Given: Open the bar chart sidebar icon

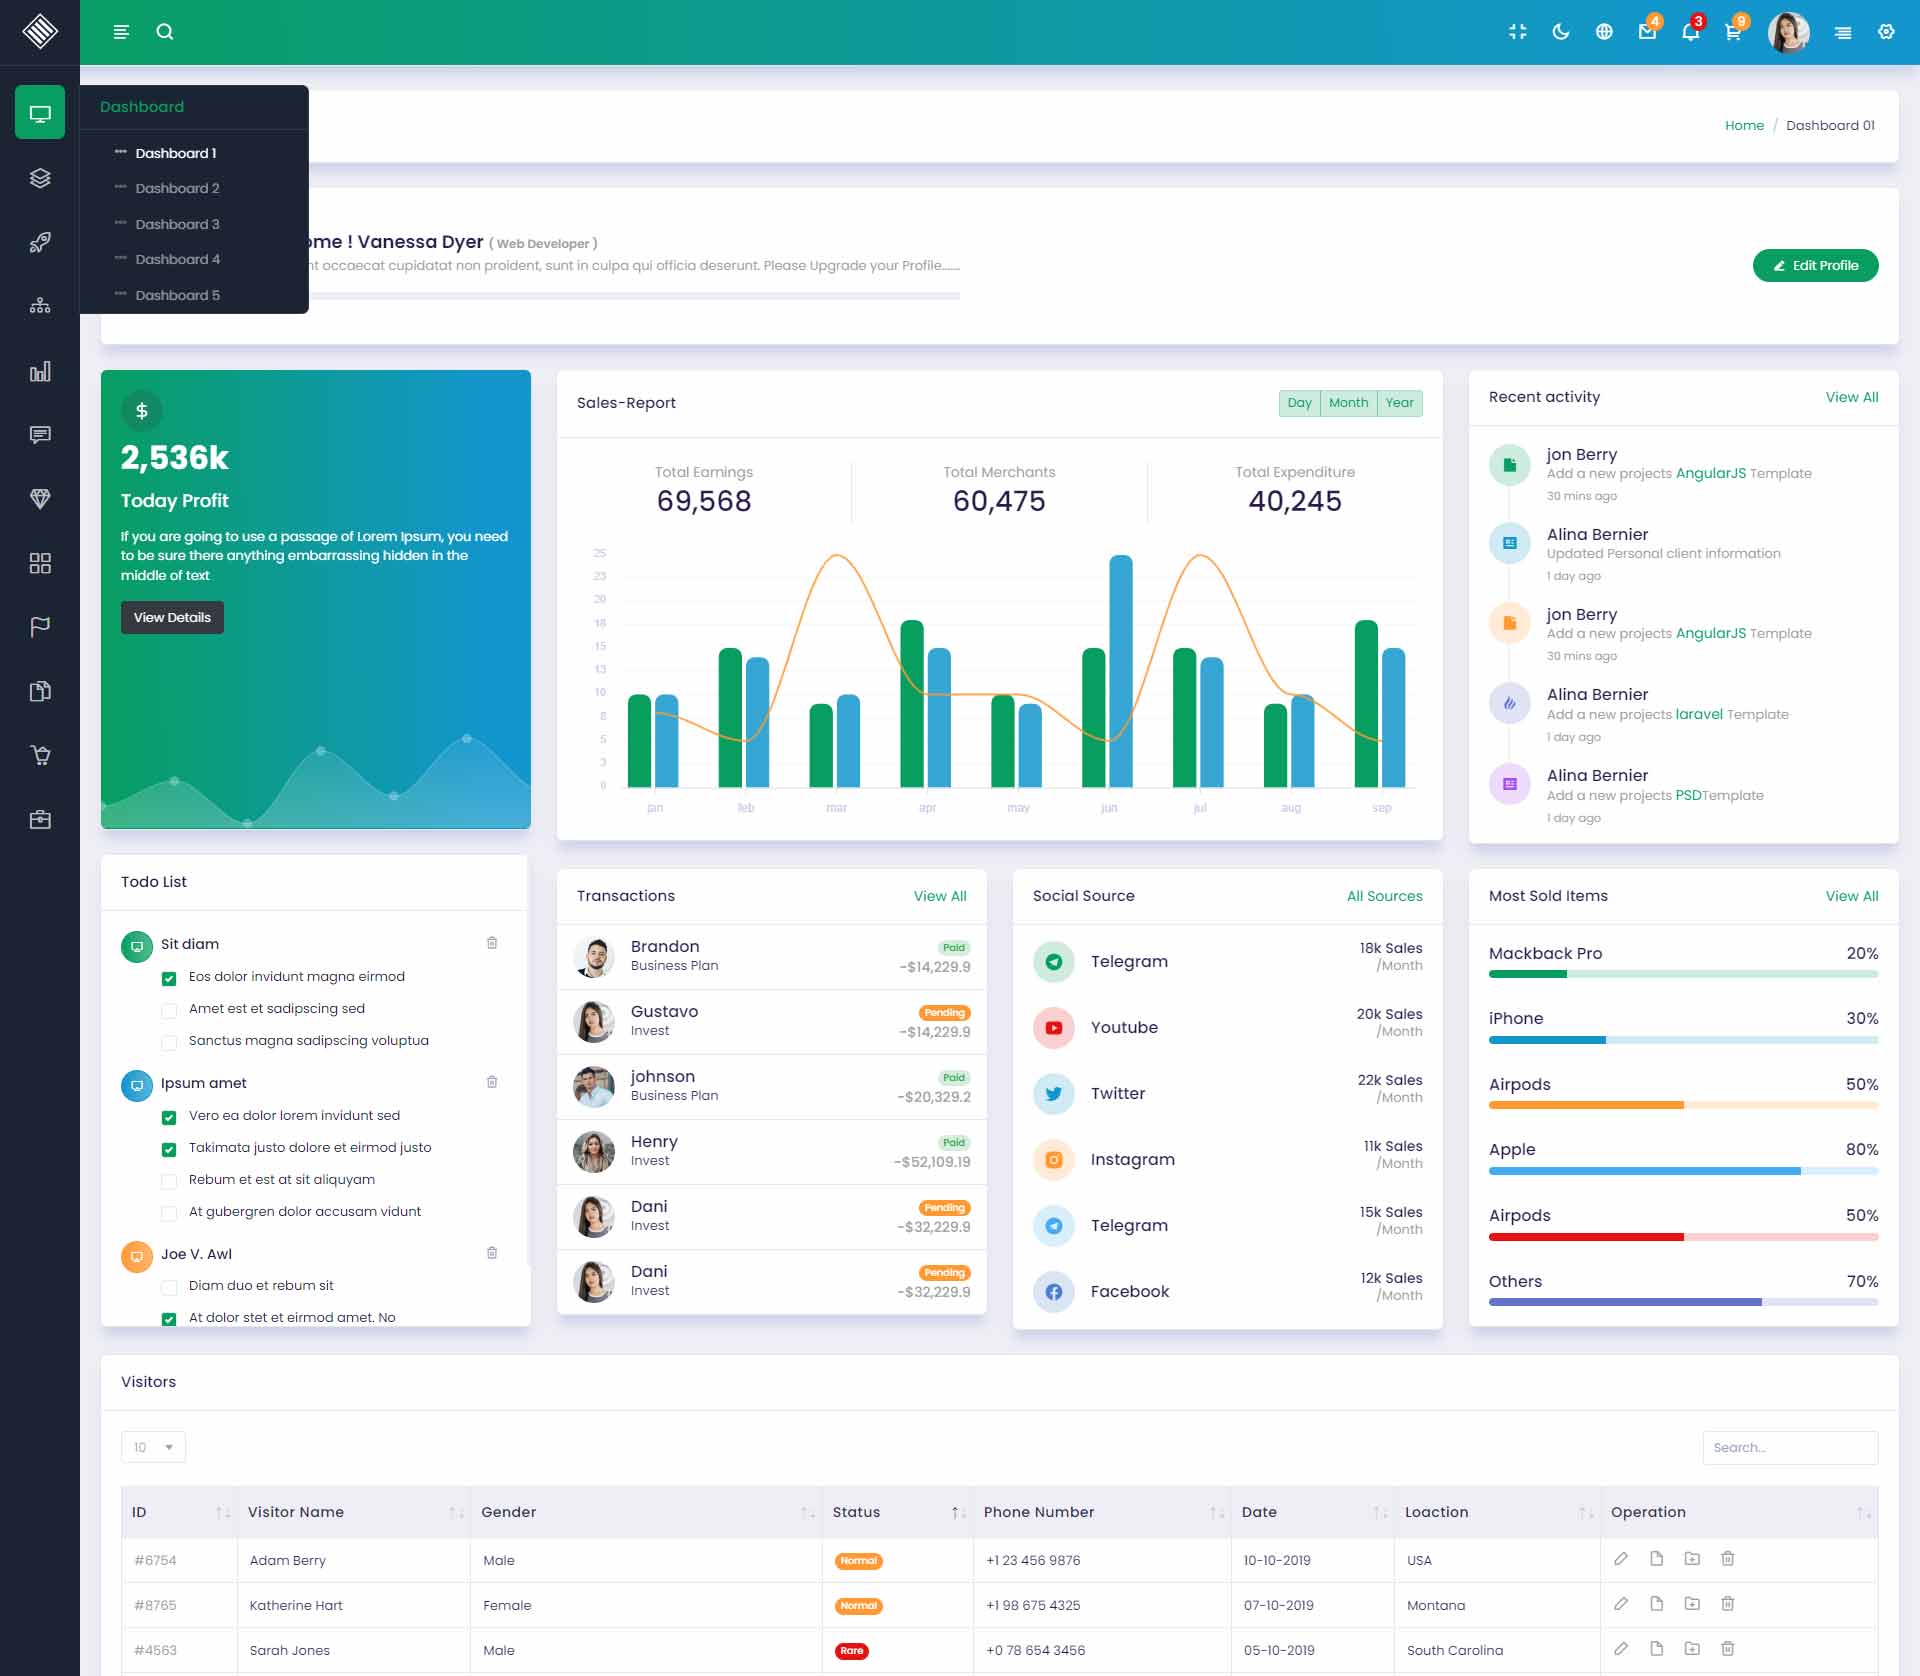Looking at the screenshot, I should pyautogui.click(x=40, y=372).
